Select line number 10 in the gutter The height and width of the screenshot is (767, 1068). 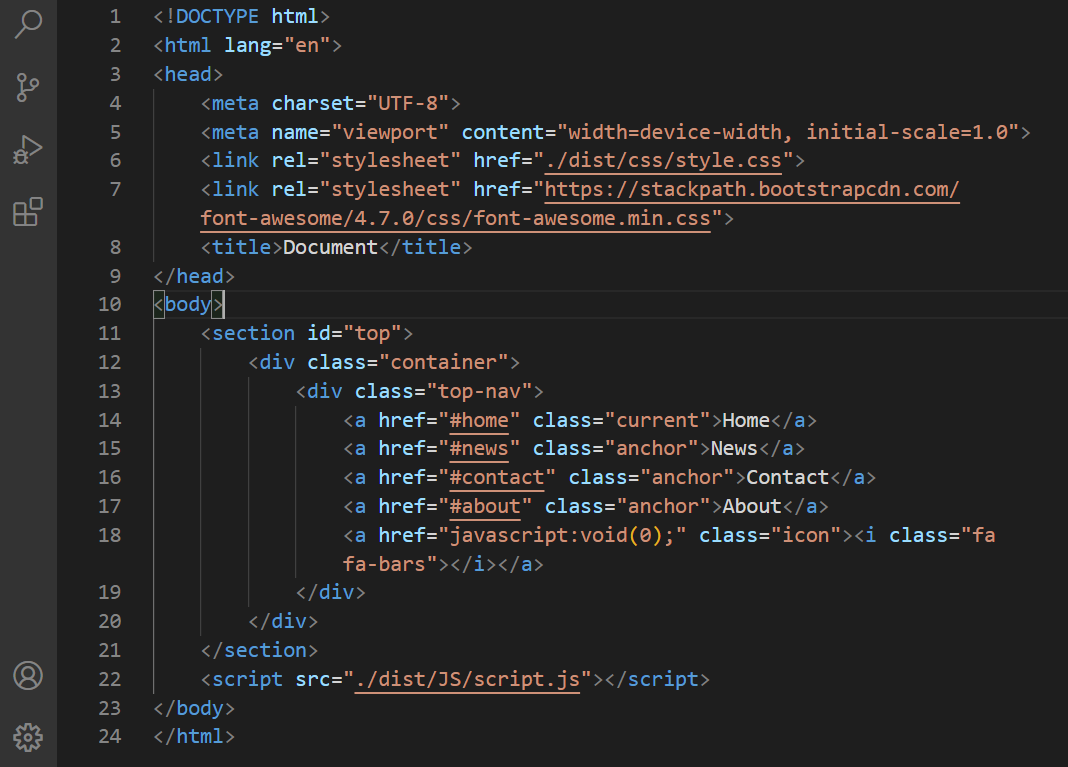click(x=110, y=304)
